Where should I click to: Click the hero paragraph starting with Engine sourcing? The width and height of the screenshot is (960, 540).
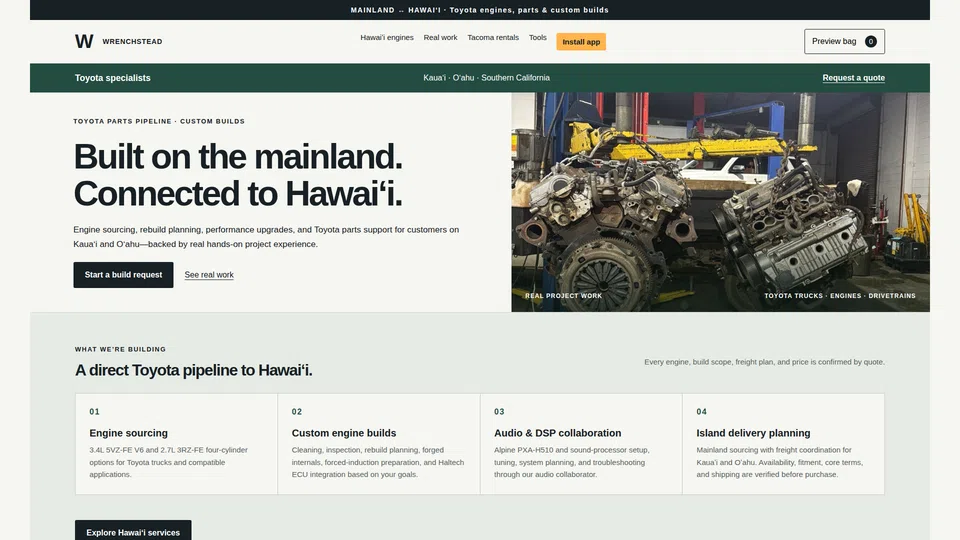click(x=266, y=237)
